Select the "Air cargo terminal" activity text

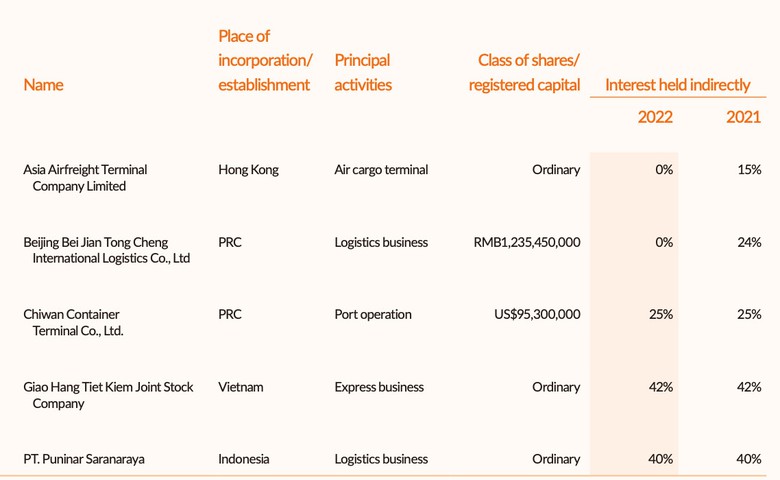(x=381, y=170)
